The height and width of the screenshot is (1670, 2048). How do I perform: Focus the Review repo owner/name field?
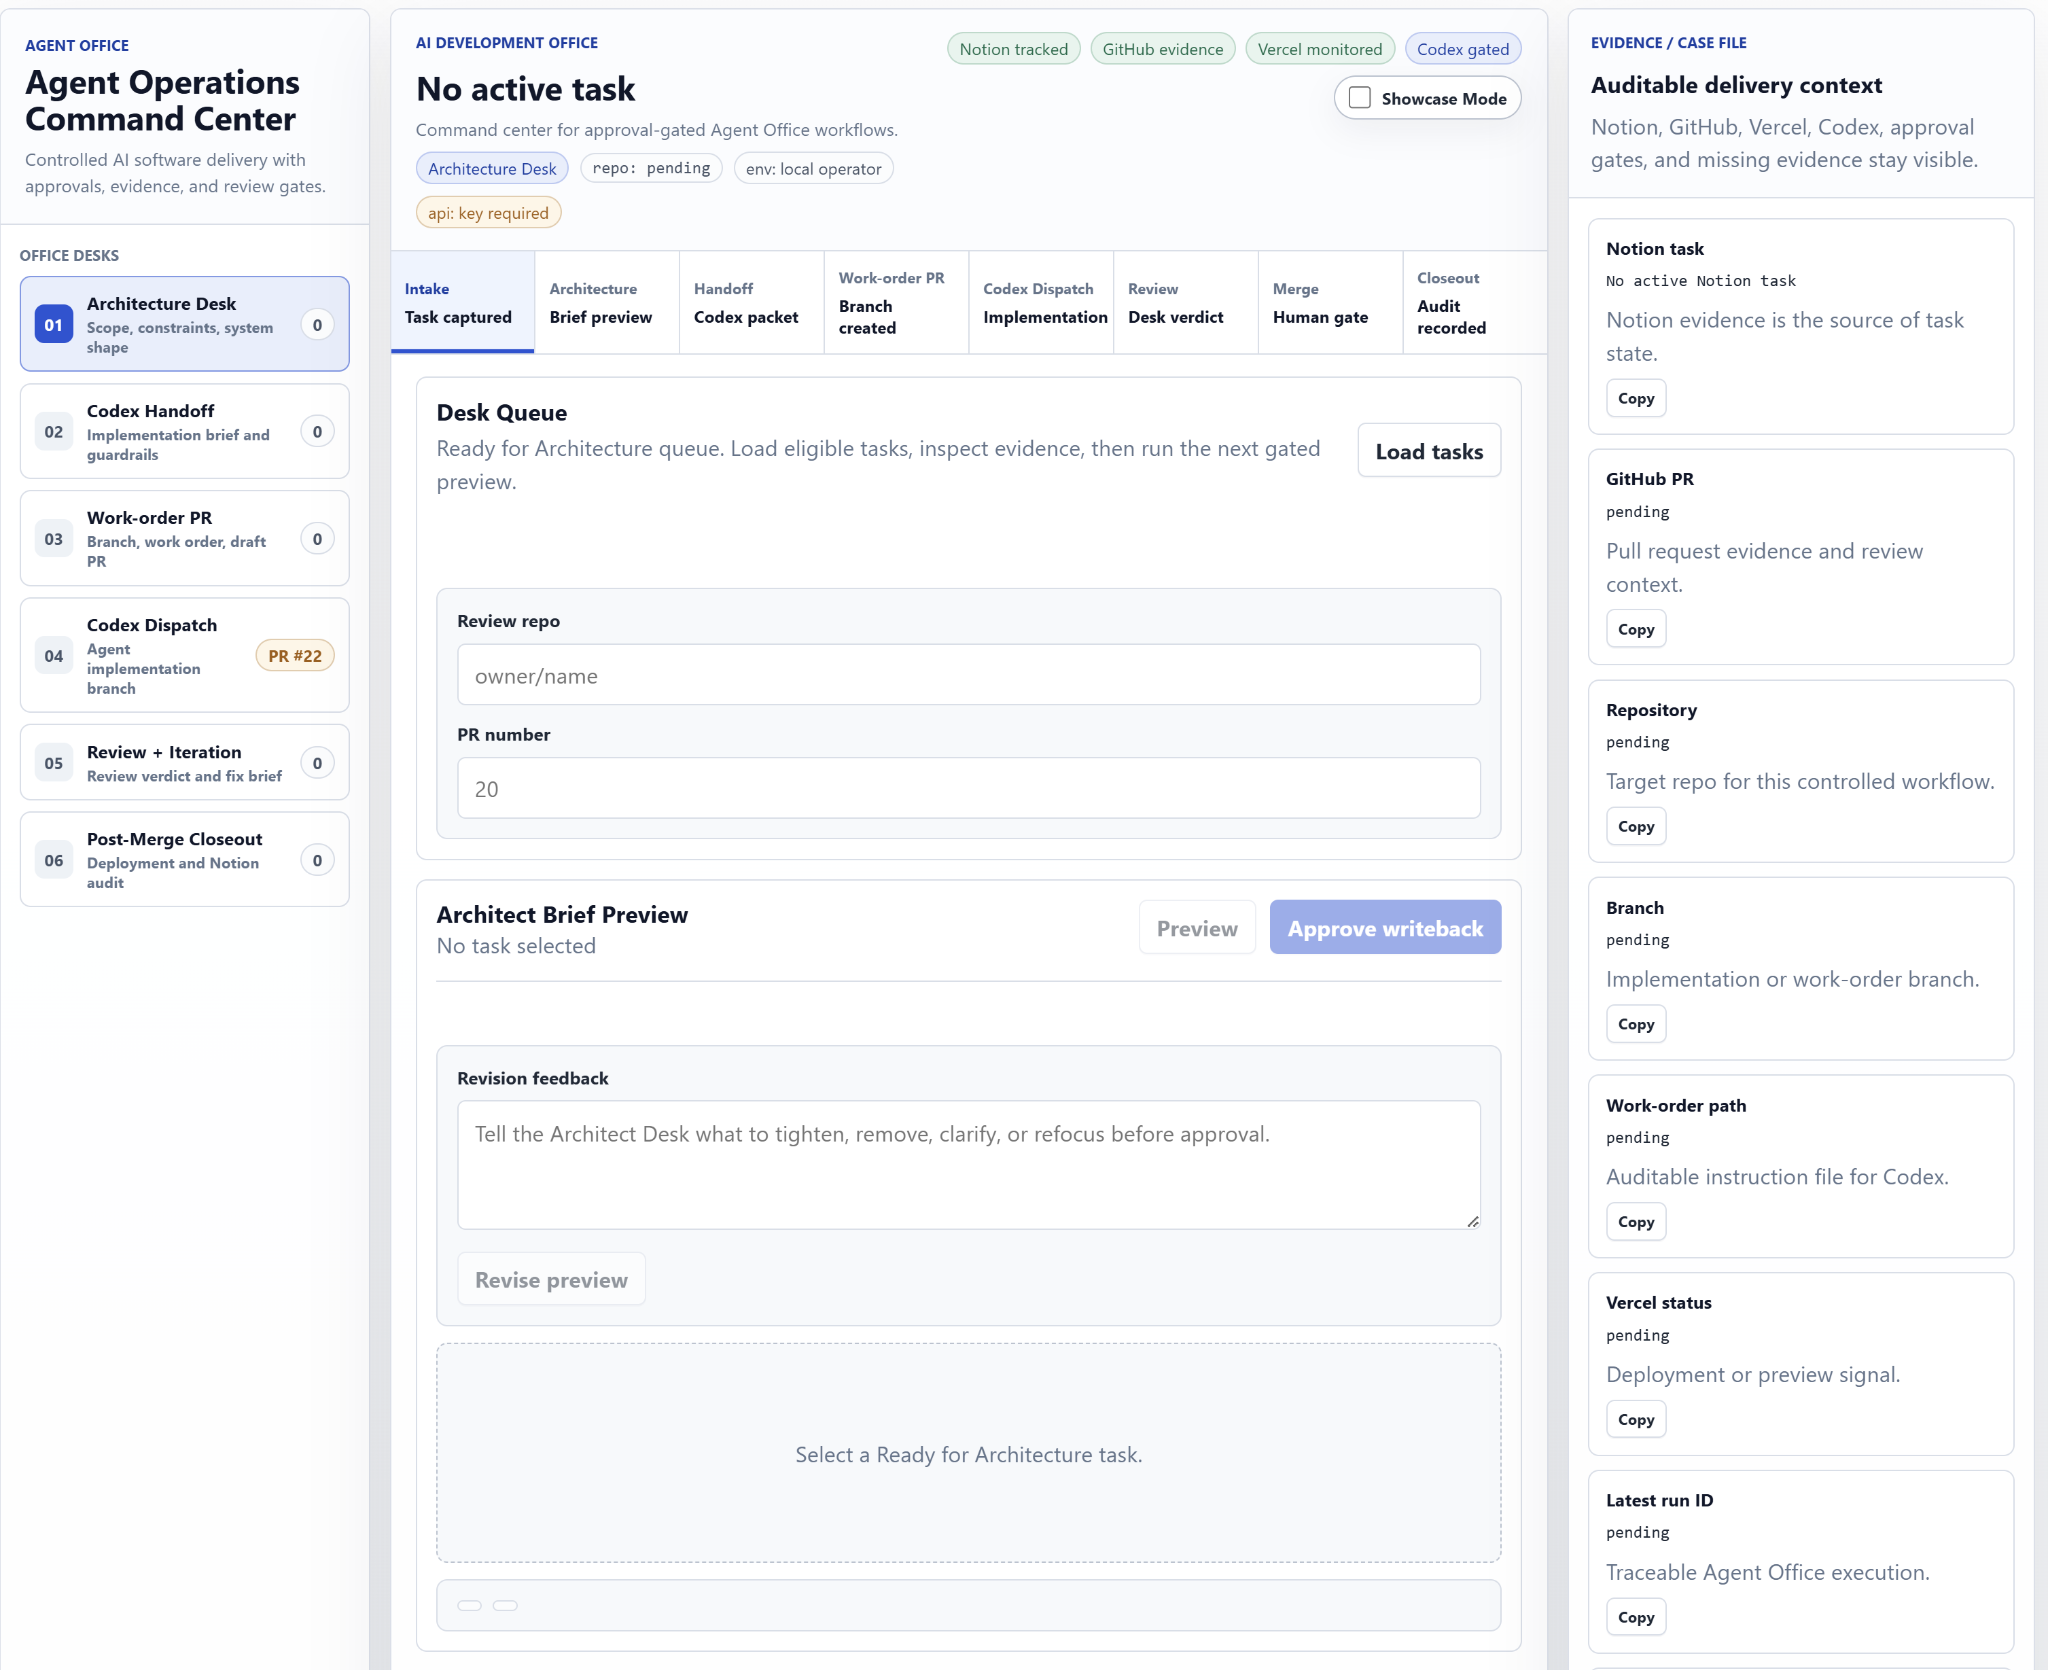(x=968, y=675)
